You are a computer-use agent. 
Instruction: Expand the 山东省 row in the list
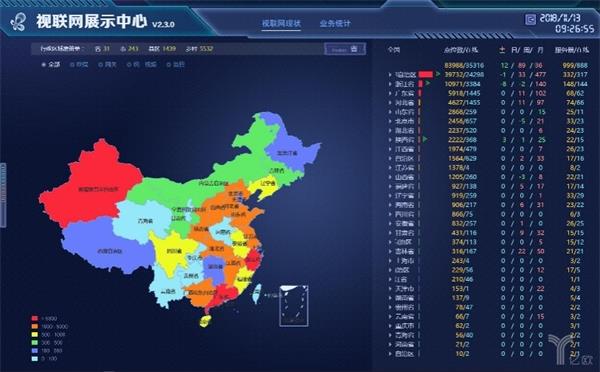[x=390, y=112]
